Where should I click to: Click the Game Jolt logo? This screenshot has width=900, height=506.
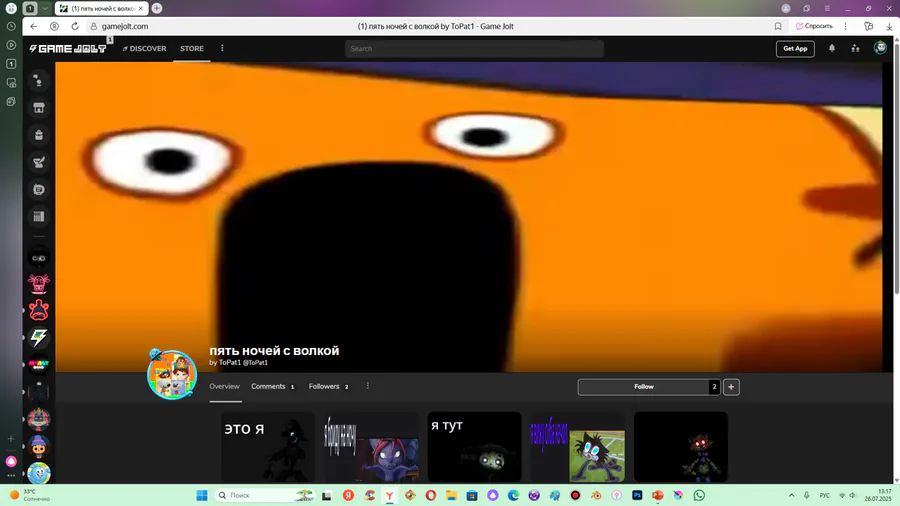pyautogui.click(x=68, y=49)
